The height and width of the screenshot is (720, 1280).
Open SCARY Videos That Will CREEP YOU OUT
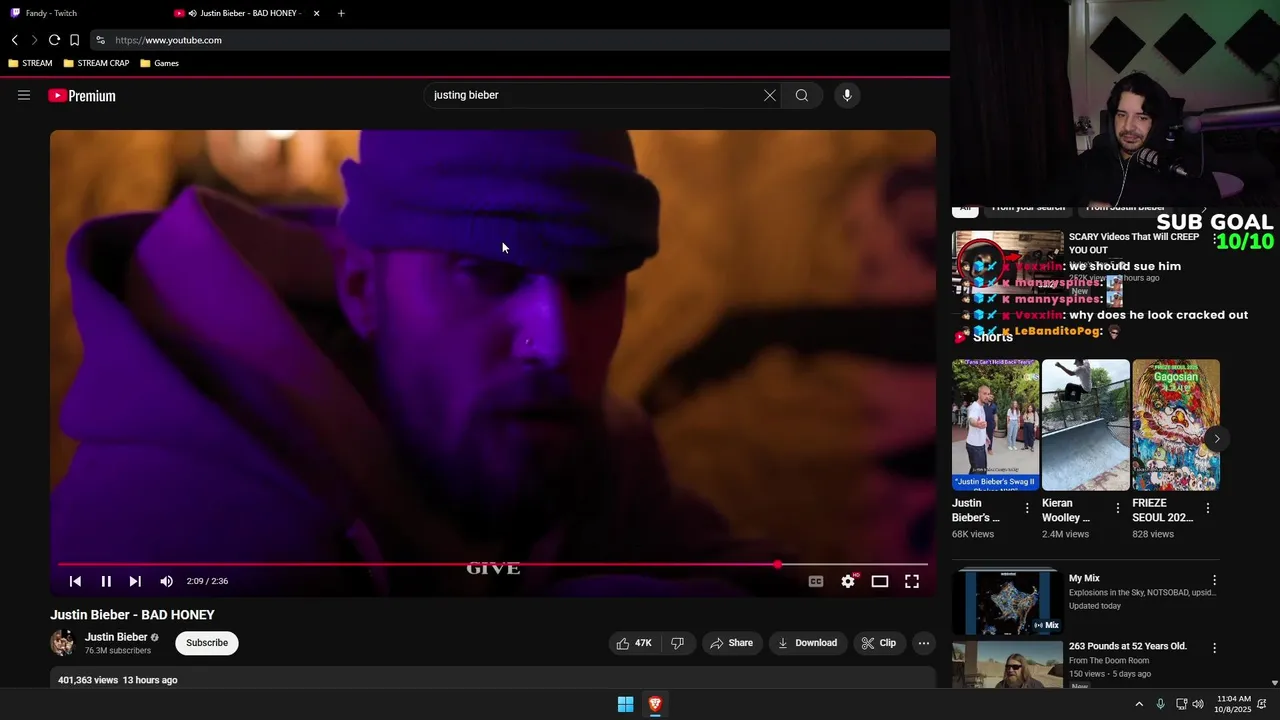pos(1133,243)
